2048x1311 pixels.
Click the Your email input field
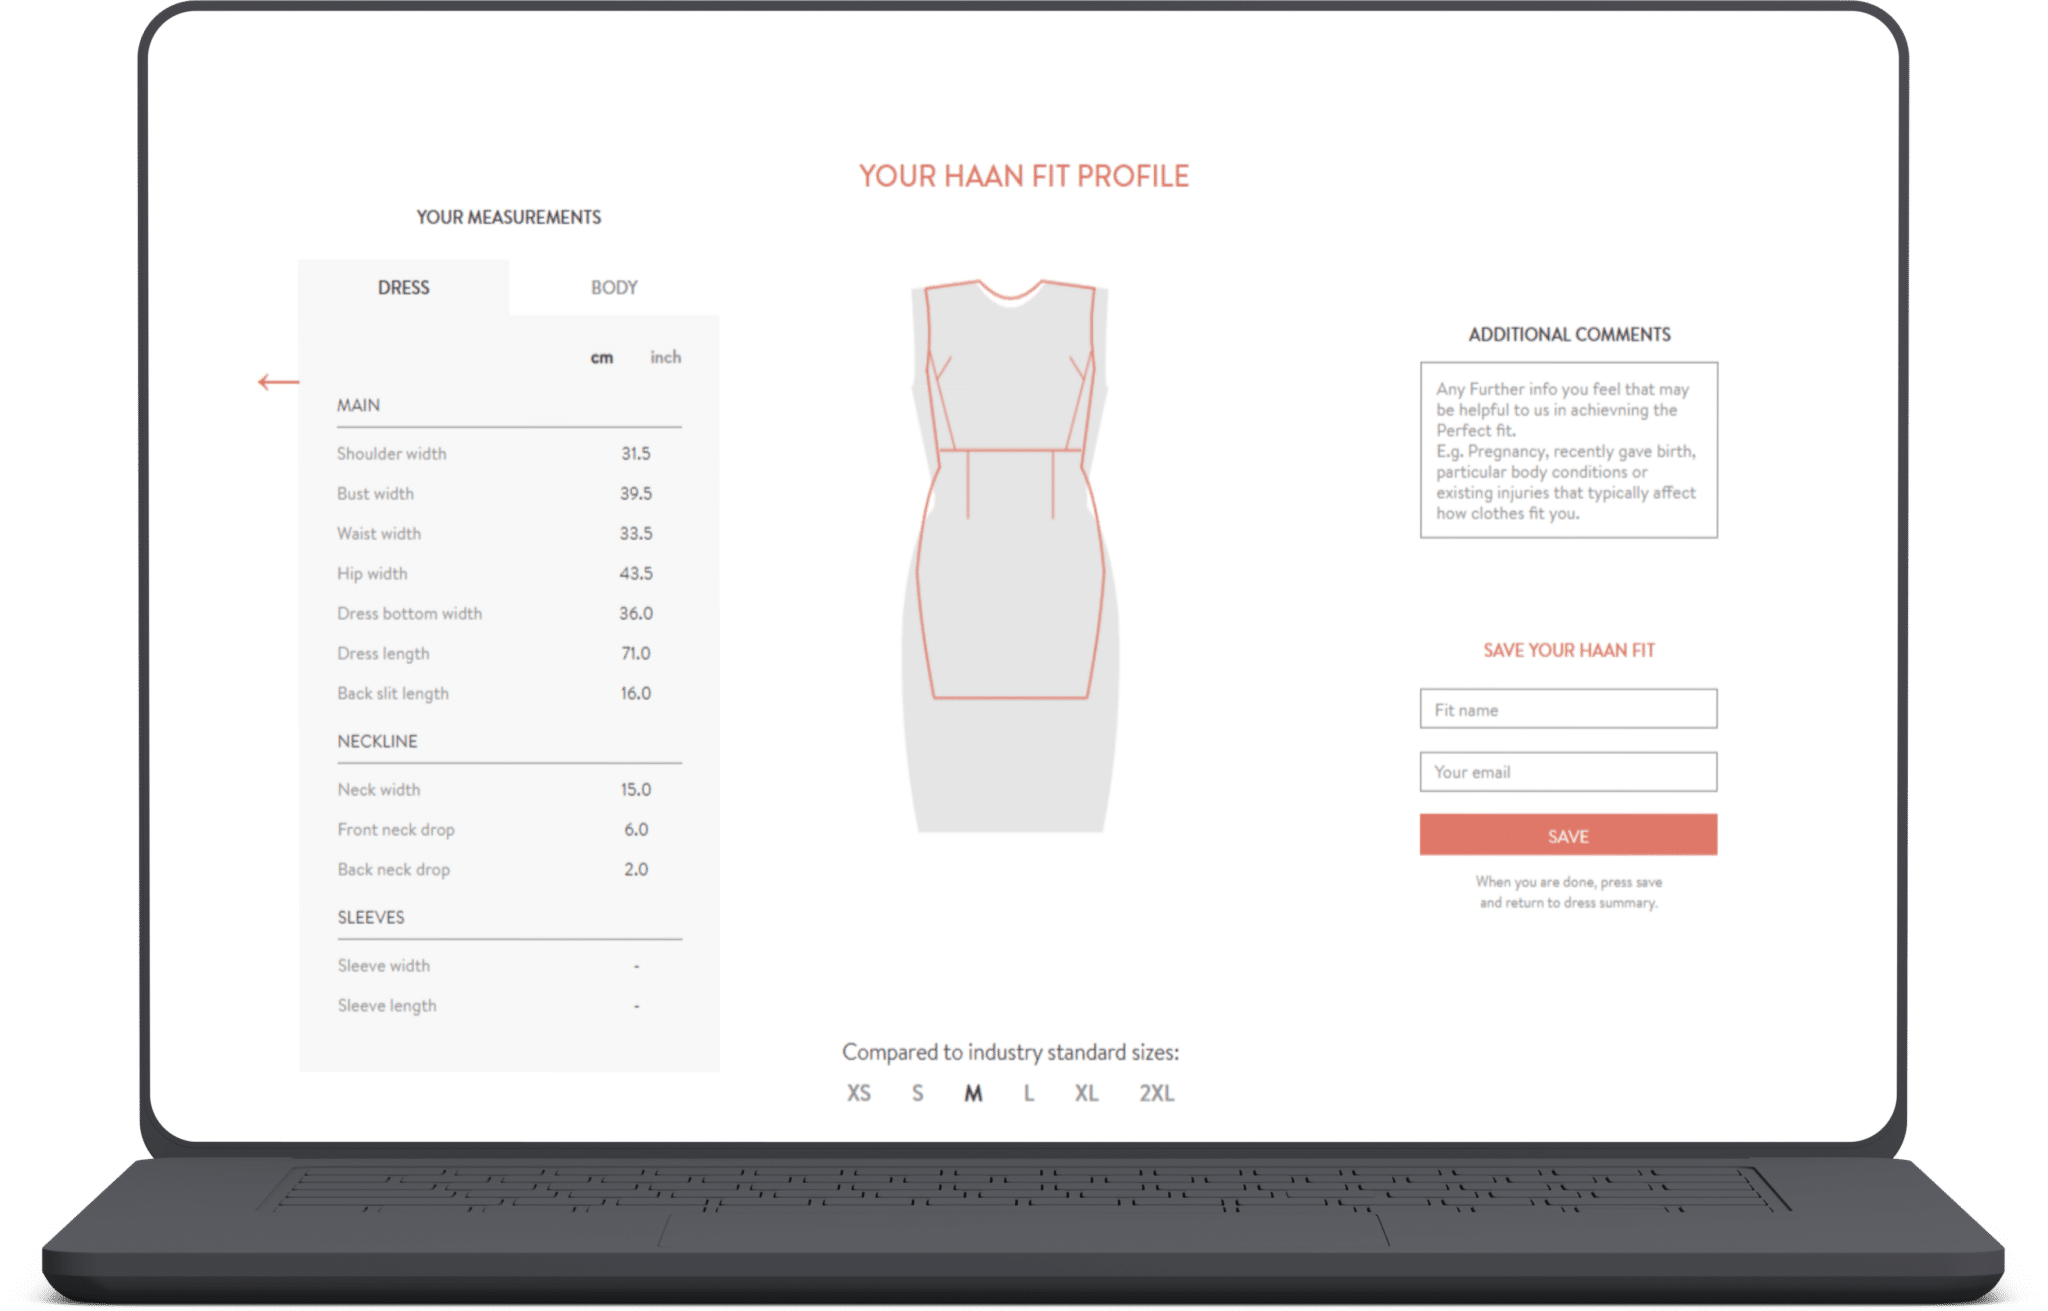point(1568,772)
